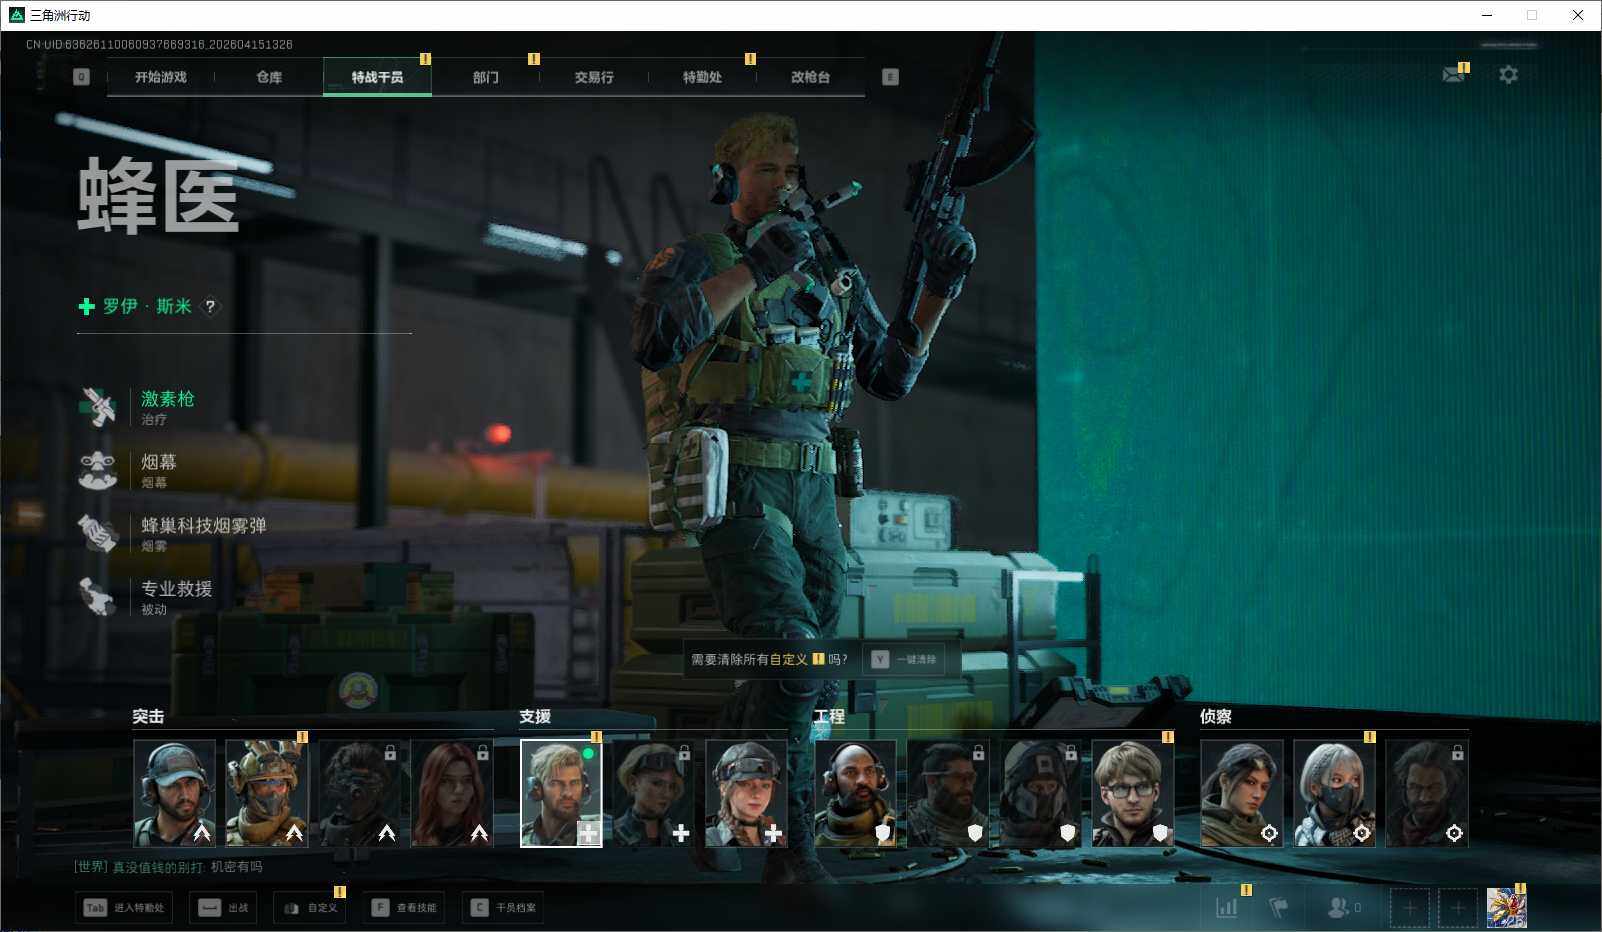Select the helmeted masked operator under 突击
The width and height of the screenshot is (1602, 932).
click(x=266, y=793)
